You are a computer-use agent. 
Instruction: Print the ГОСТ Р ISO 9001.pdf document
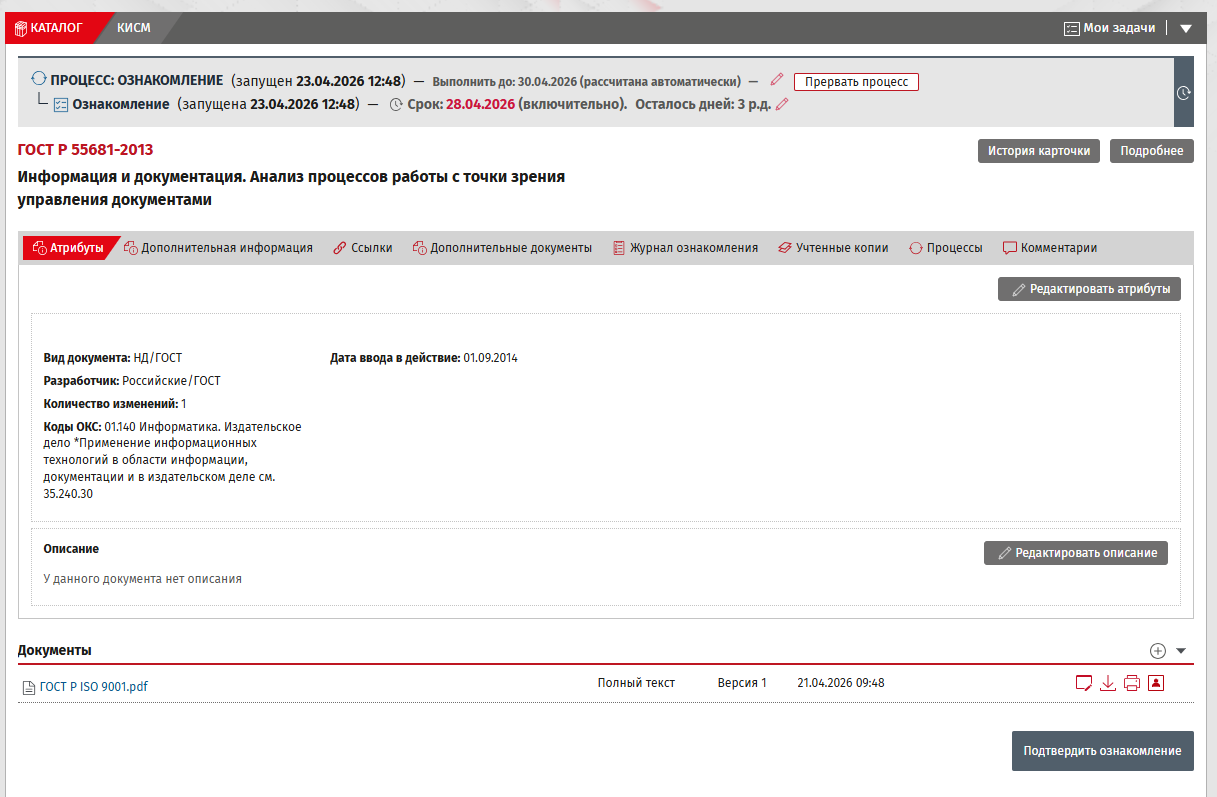[x=1132, y=684]
